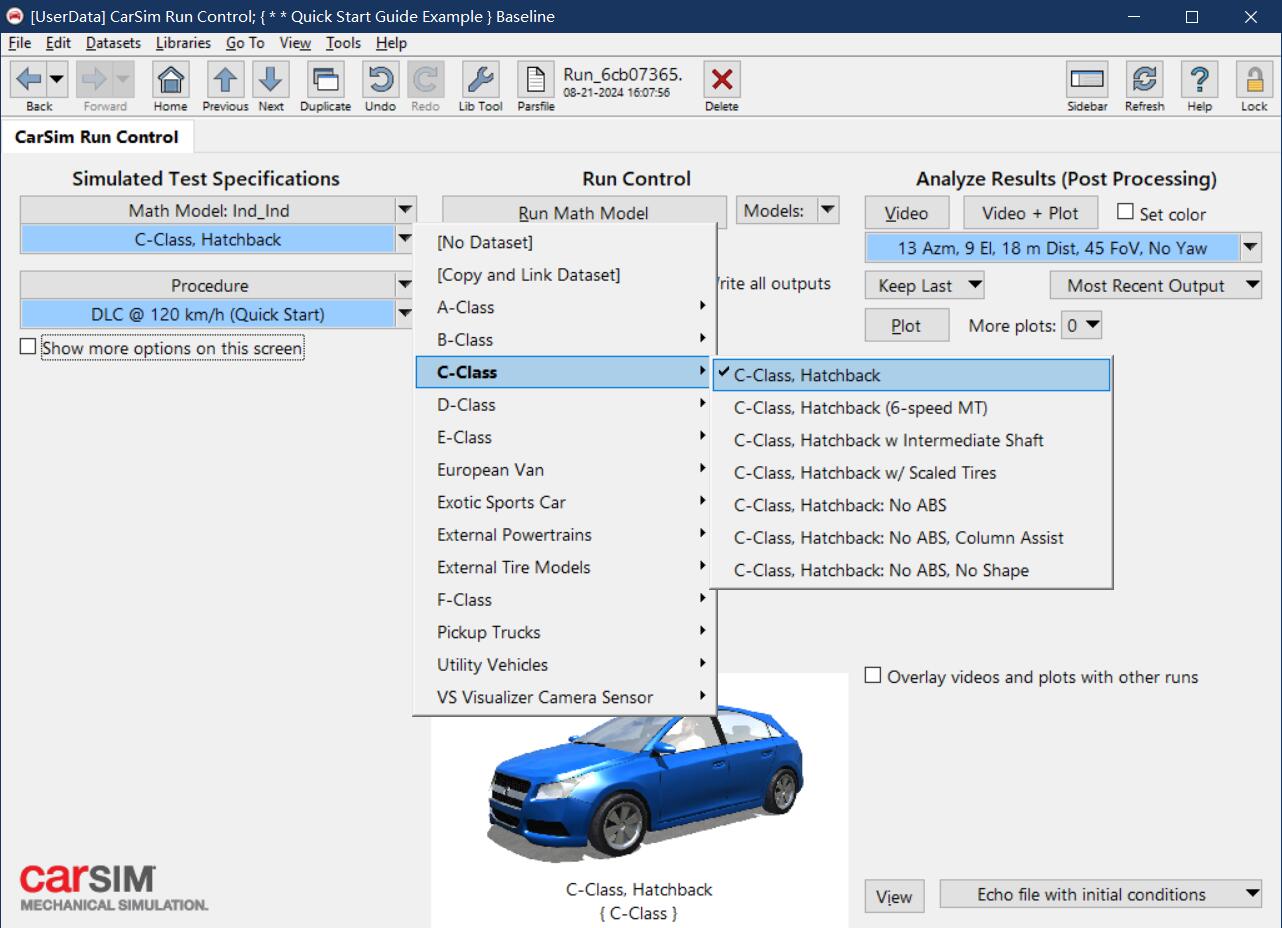Open the Edit menu
The width and height of the screenshot is (1282, 928).
pyautogui.click(x=58, y=43)
